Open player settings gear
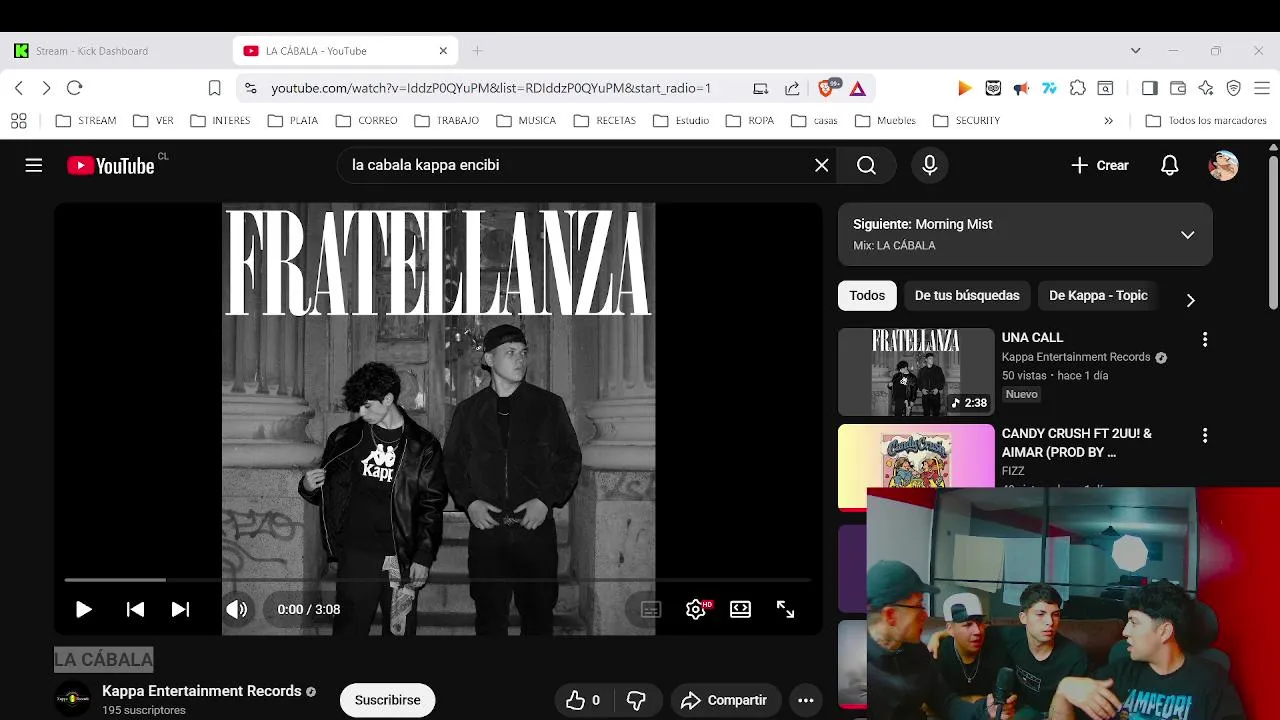The height and width of the screenshot is (720, 1280). point(696,609)
